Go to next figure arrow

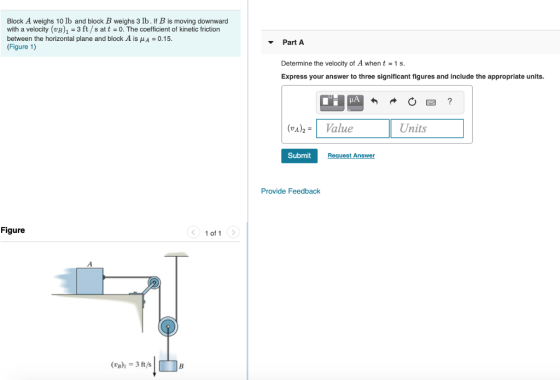(233, 232)
